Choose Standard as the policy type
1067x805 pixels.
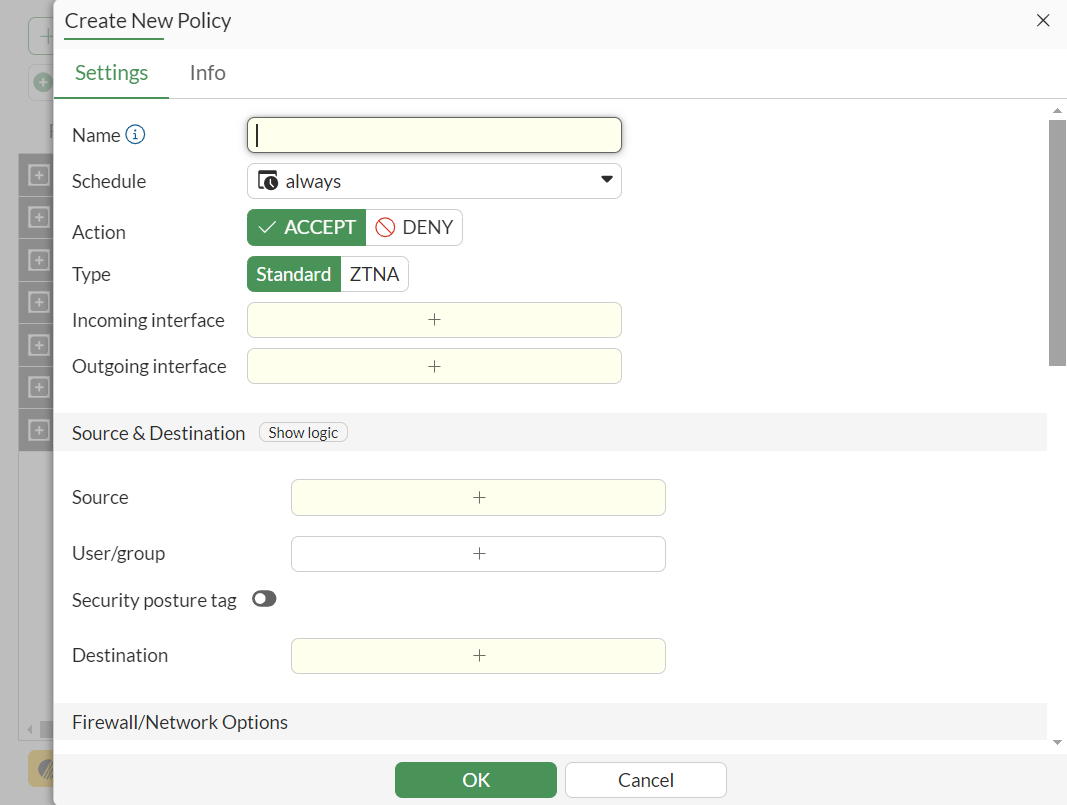tap(293, 274)
